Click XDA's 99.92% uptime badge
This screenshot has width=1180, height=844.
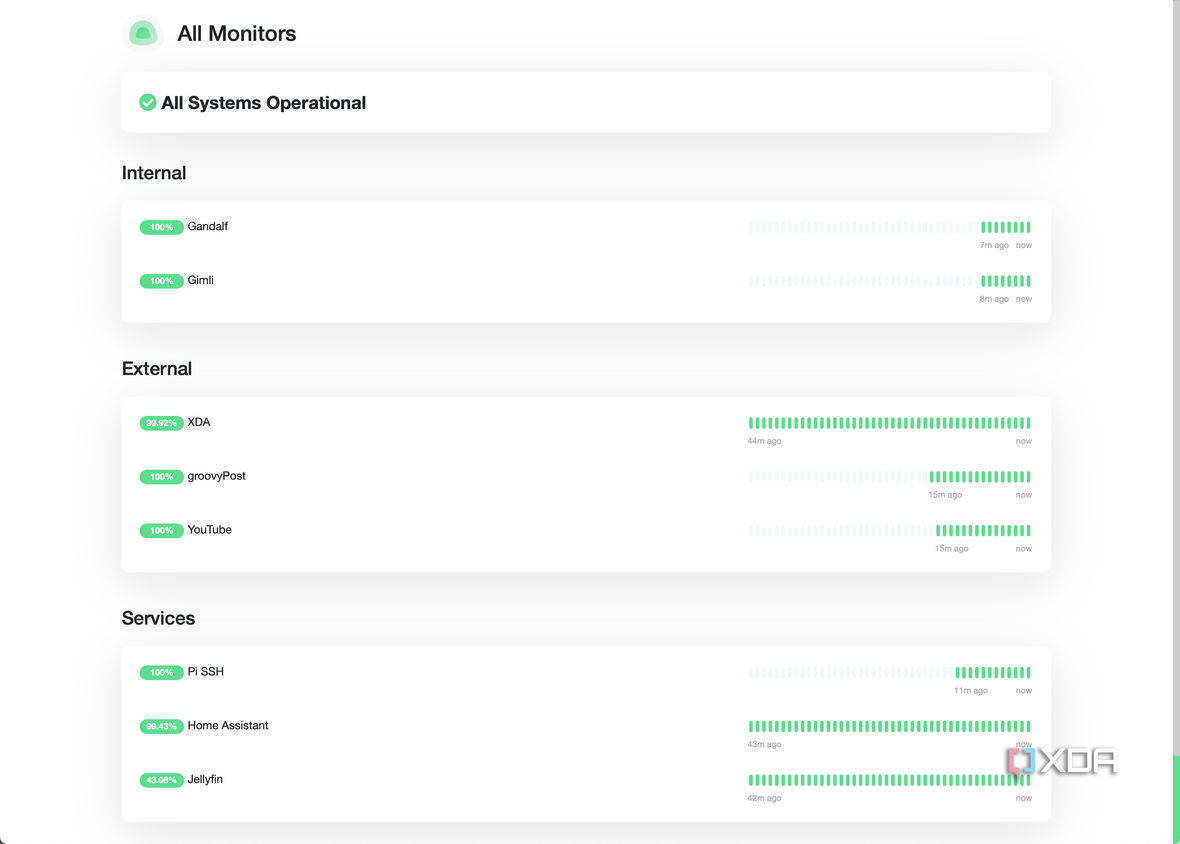pos(161,424)
